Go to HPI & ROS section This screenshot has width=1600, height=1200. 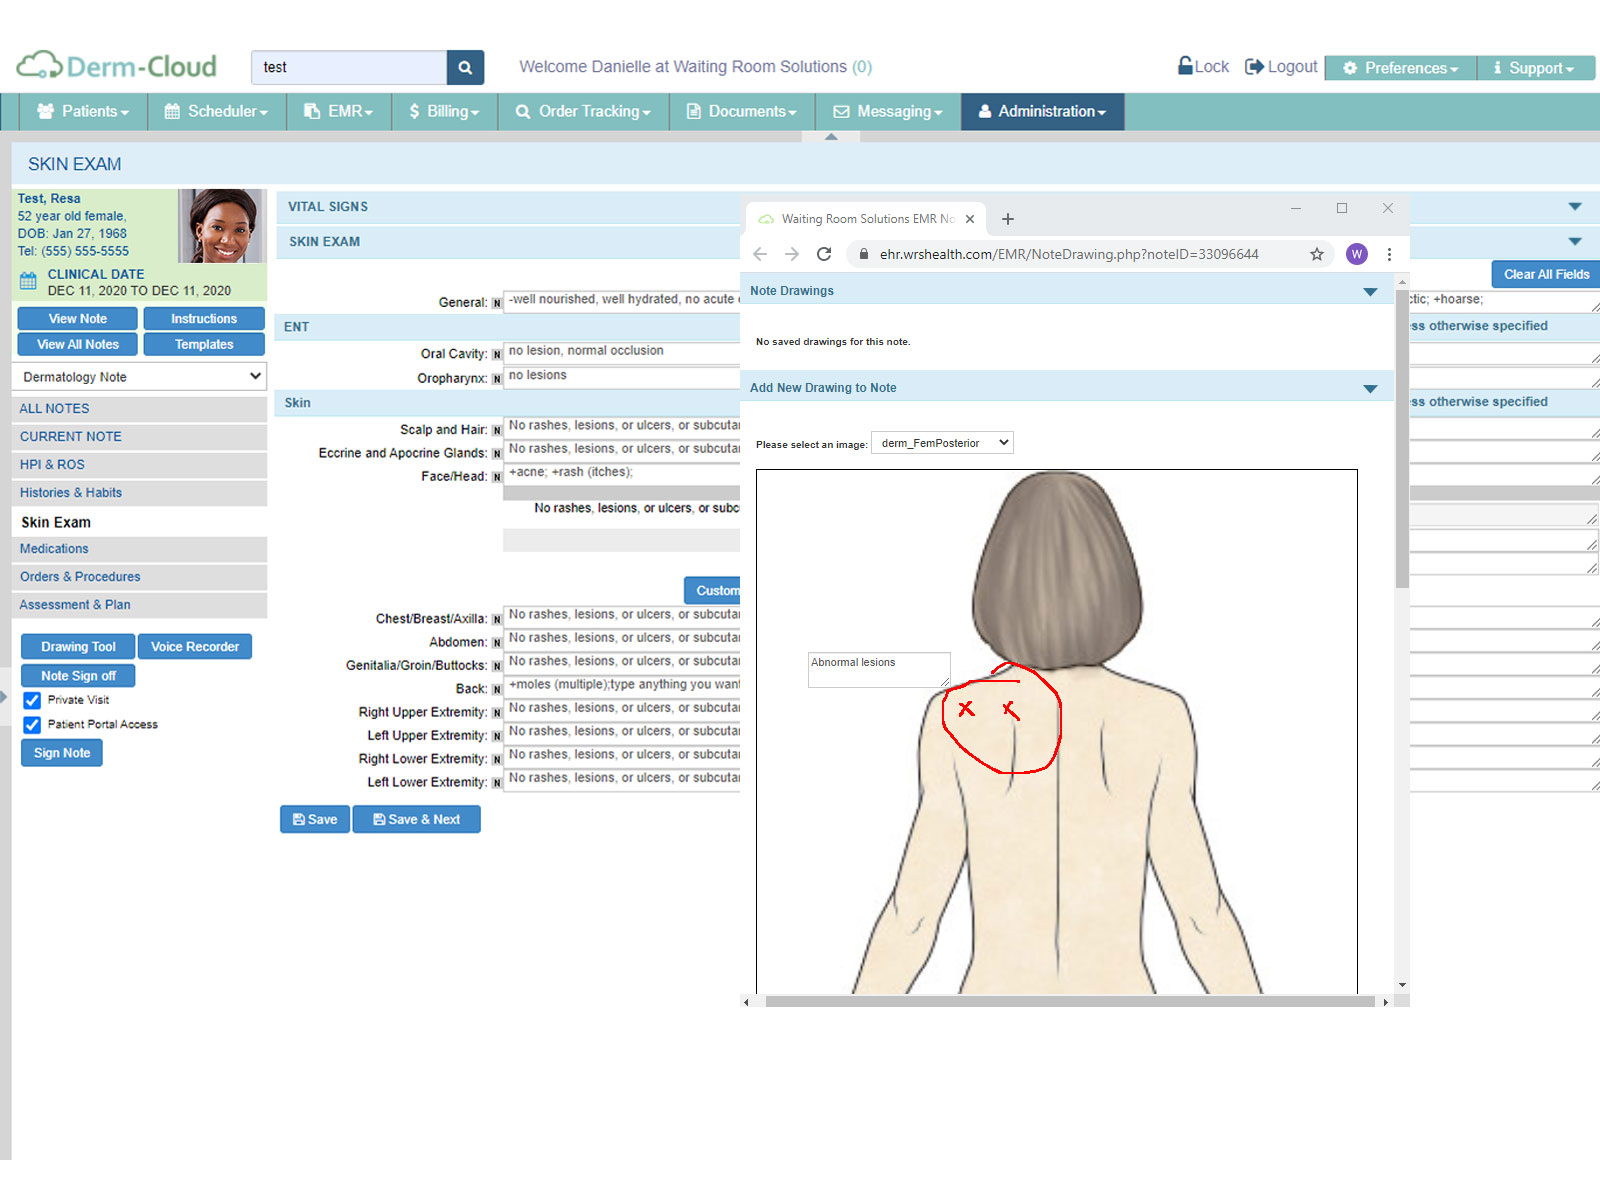coord(139,465)
